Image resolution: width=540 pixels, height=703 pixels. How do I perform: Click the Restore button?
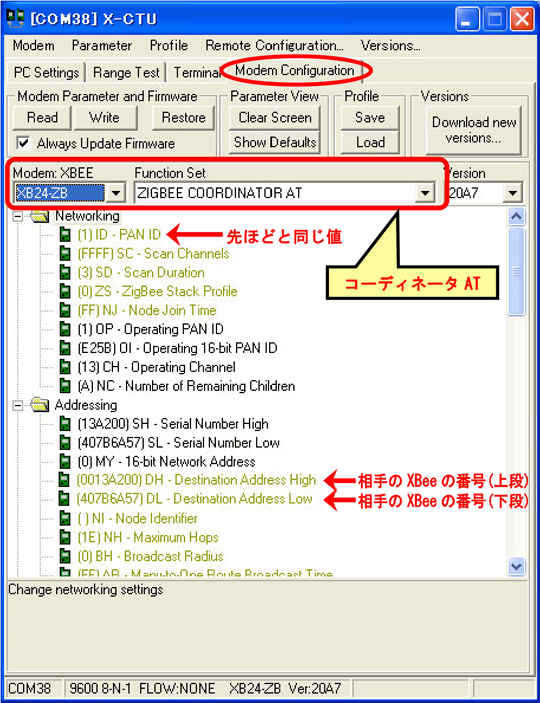[183, 118]
